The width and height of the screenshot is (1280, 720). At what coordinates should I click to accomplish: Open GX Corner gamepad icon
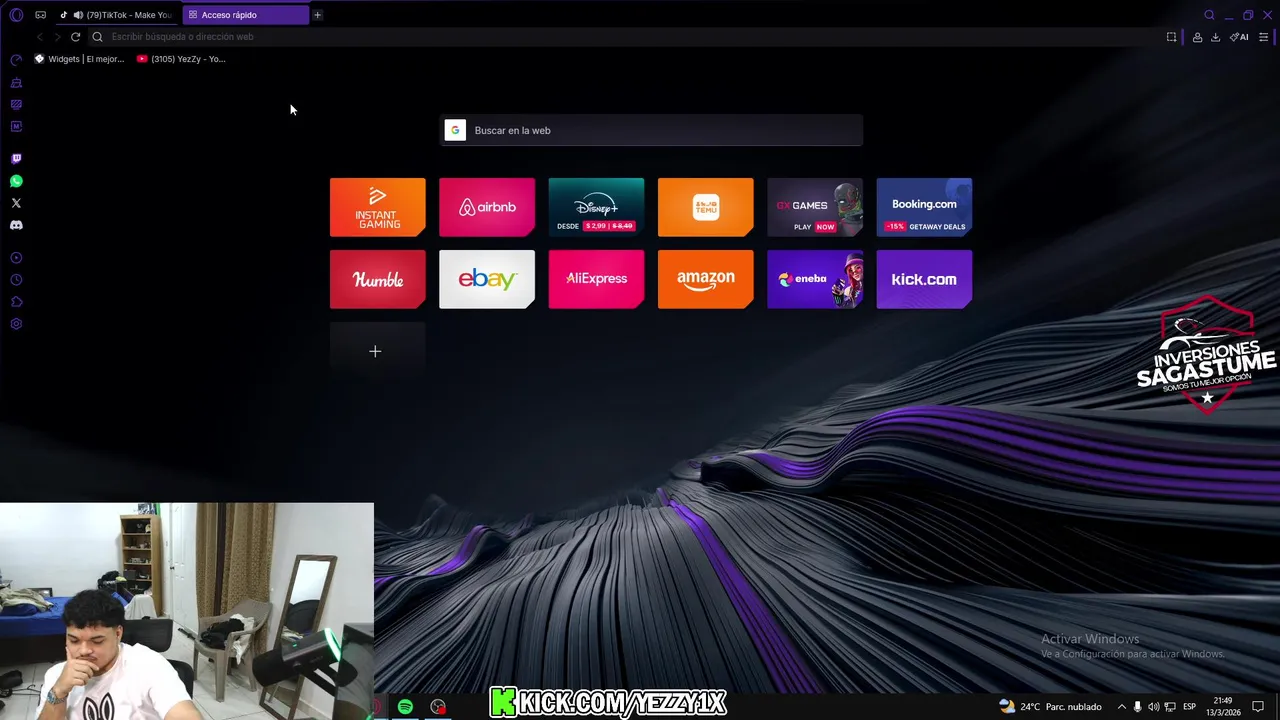(40, 15)
